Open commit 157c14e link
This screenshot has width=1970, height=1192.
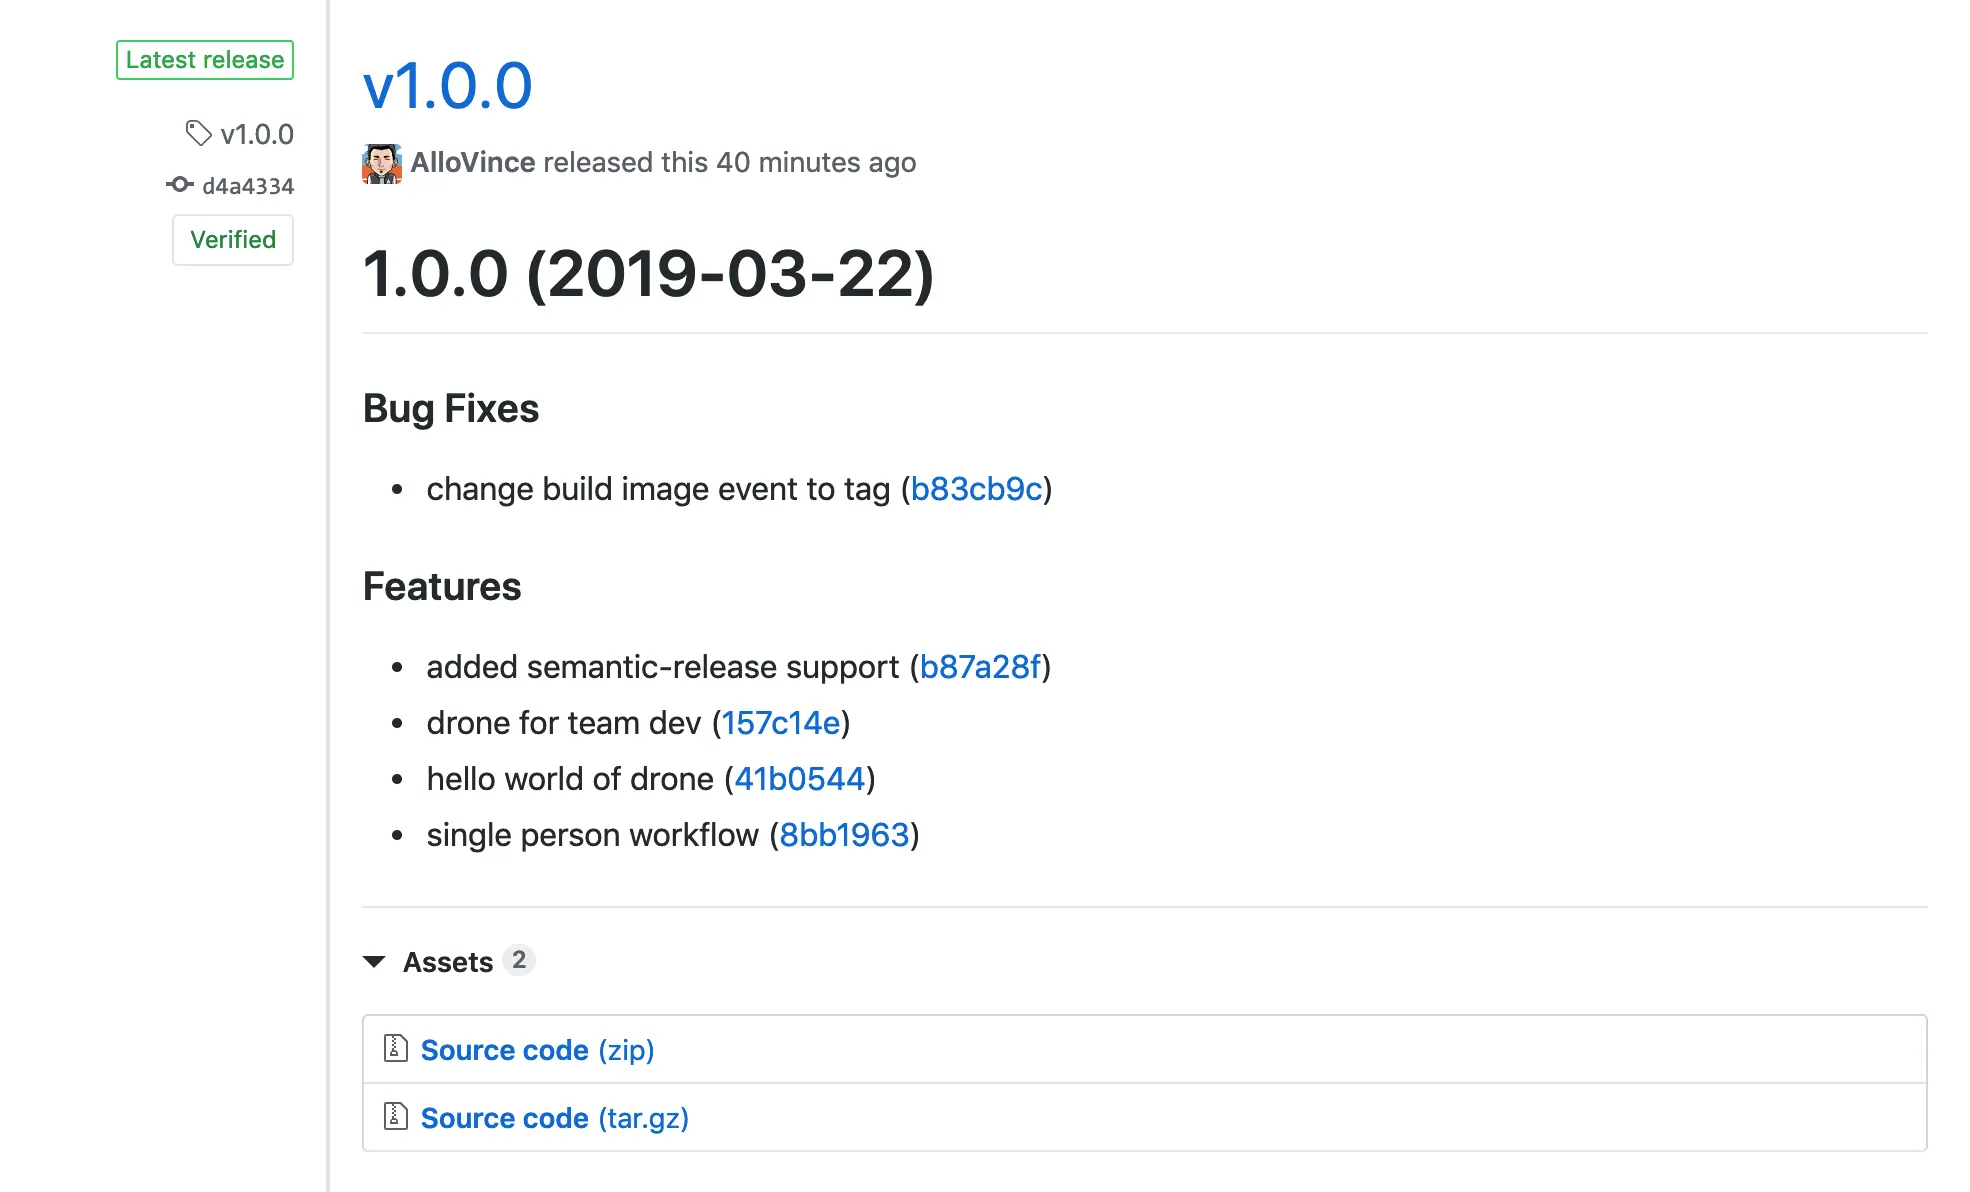pos(780,723)
